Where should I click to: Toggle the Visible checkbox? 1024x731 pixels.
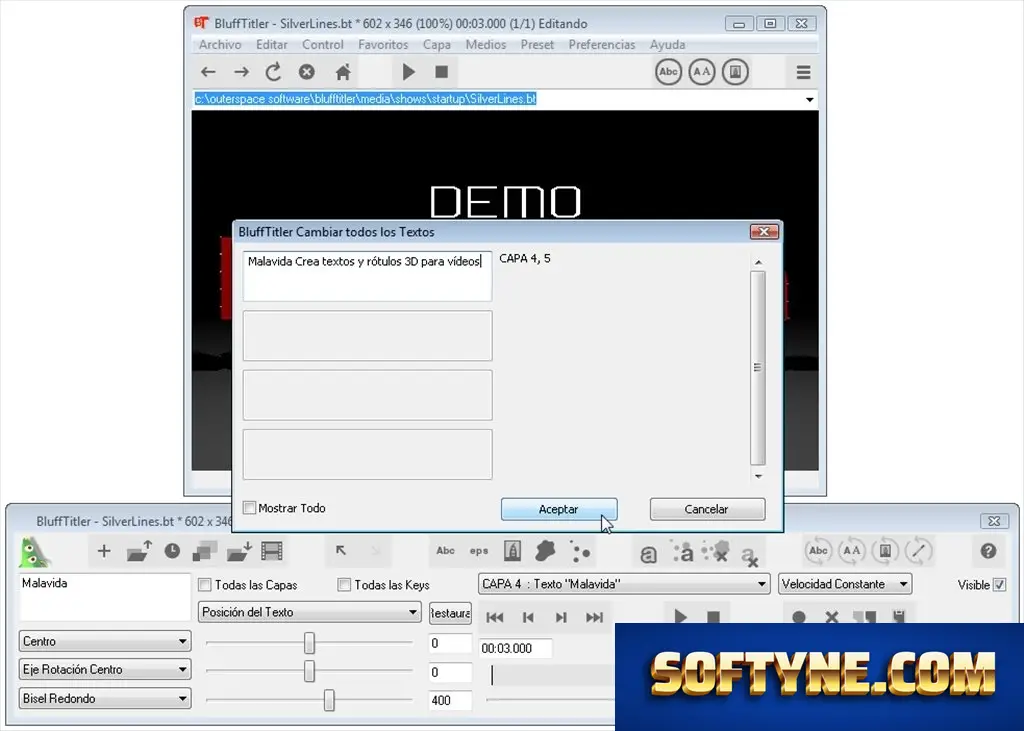coord(999,585)
